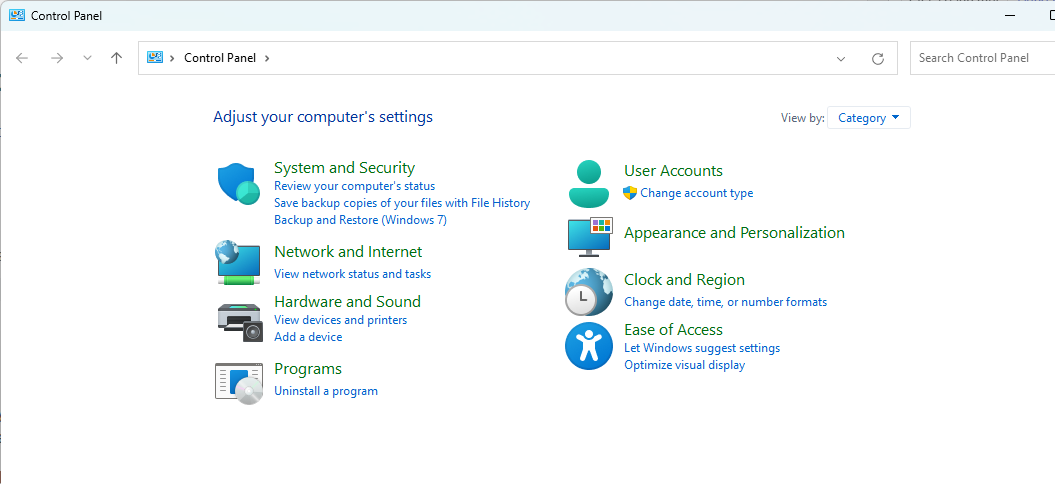Image resolution: width=1055 pixels, height=484 pixels.
Task: Open View devices and printers
Action: pyautogui.click(x=340, y=320)
